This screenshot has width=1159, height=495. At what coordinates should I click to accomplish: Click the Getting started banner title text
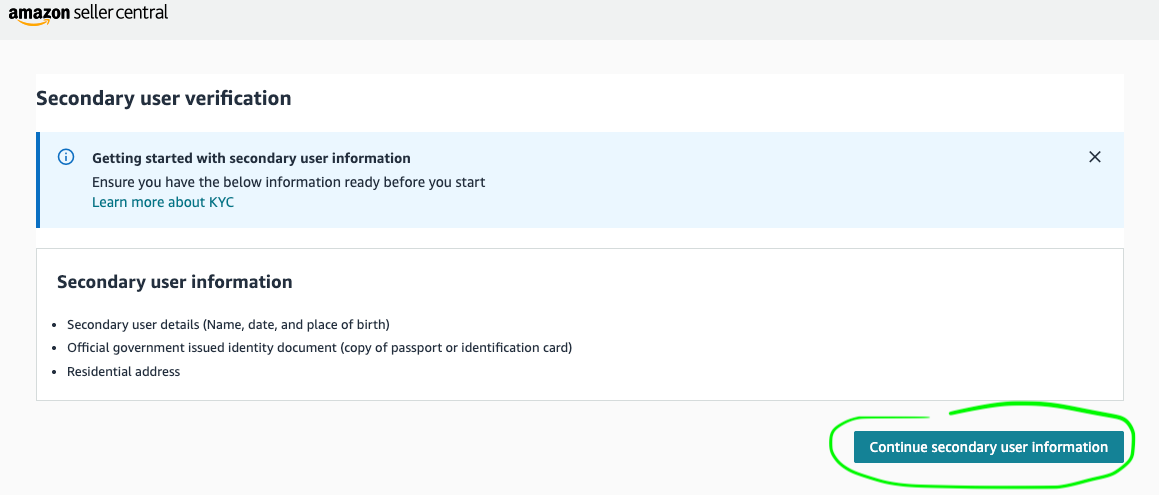click(251, 158)
